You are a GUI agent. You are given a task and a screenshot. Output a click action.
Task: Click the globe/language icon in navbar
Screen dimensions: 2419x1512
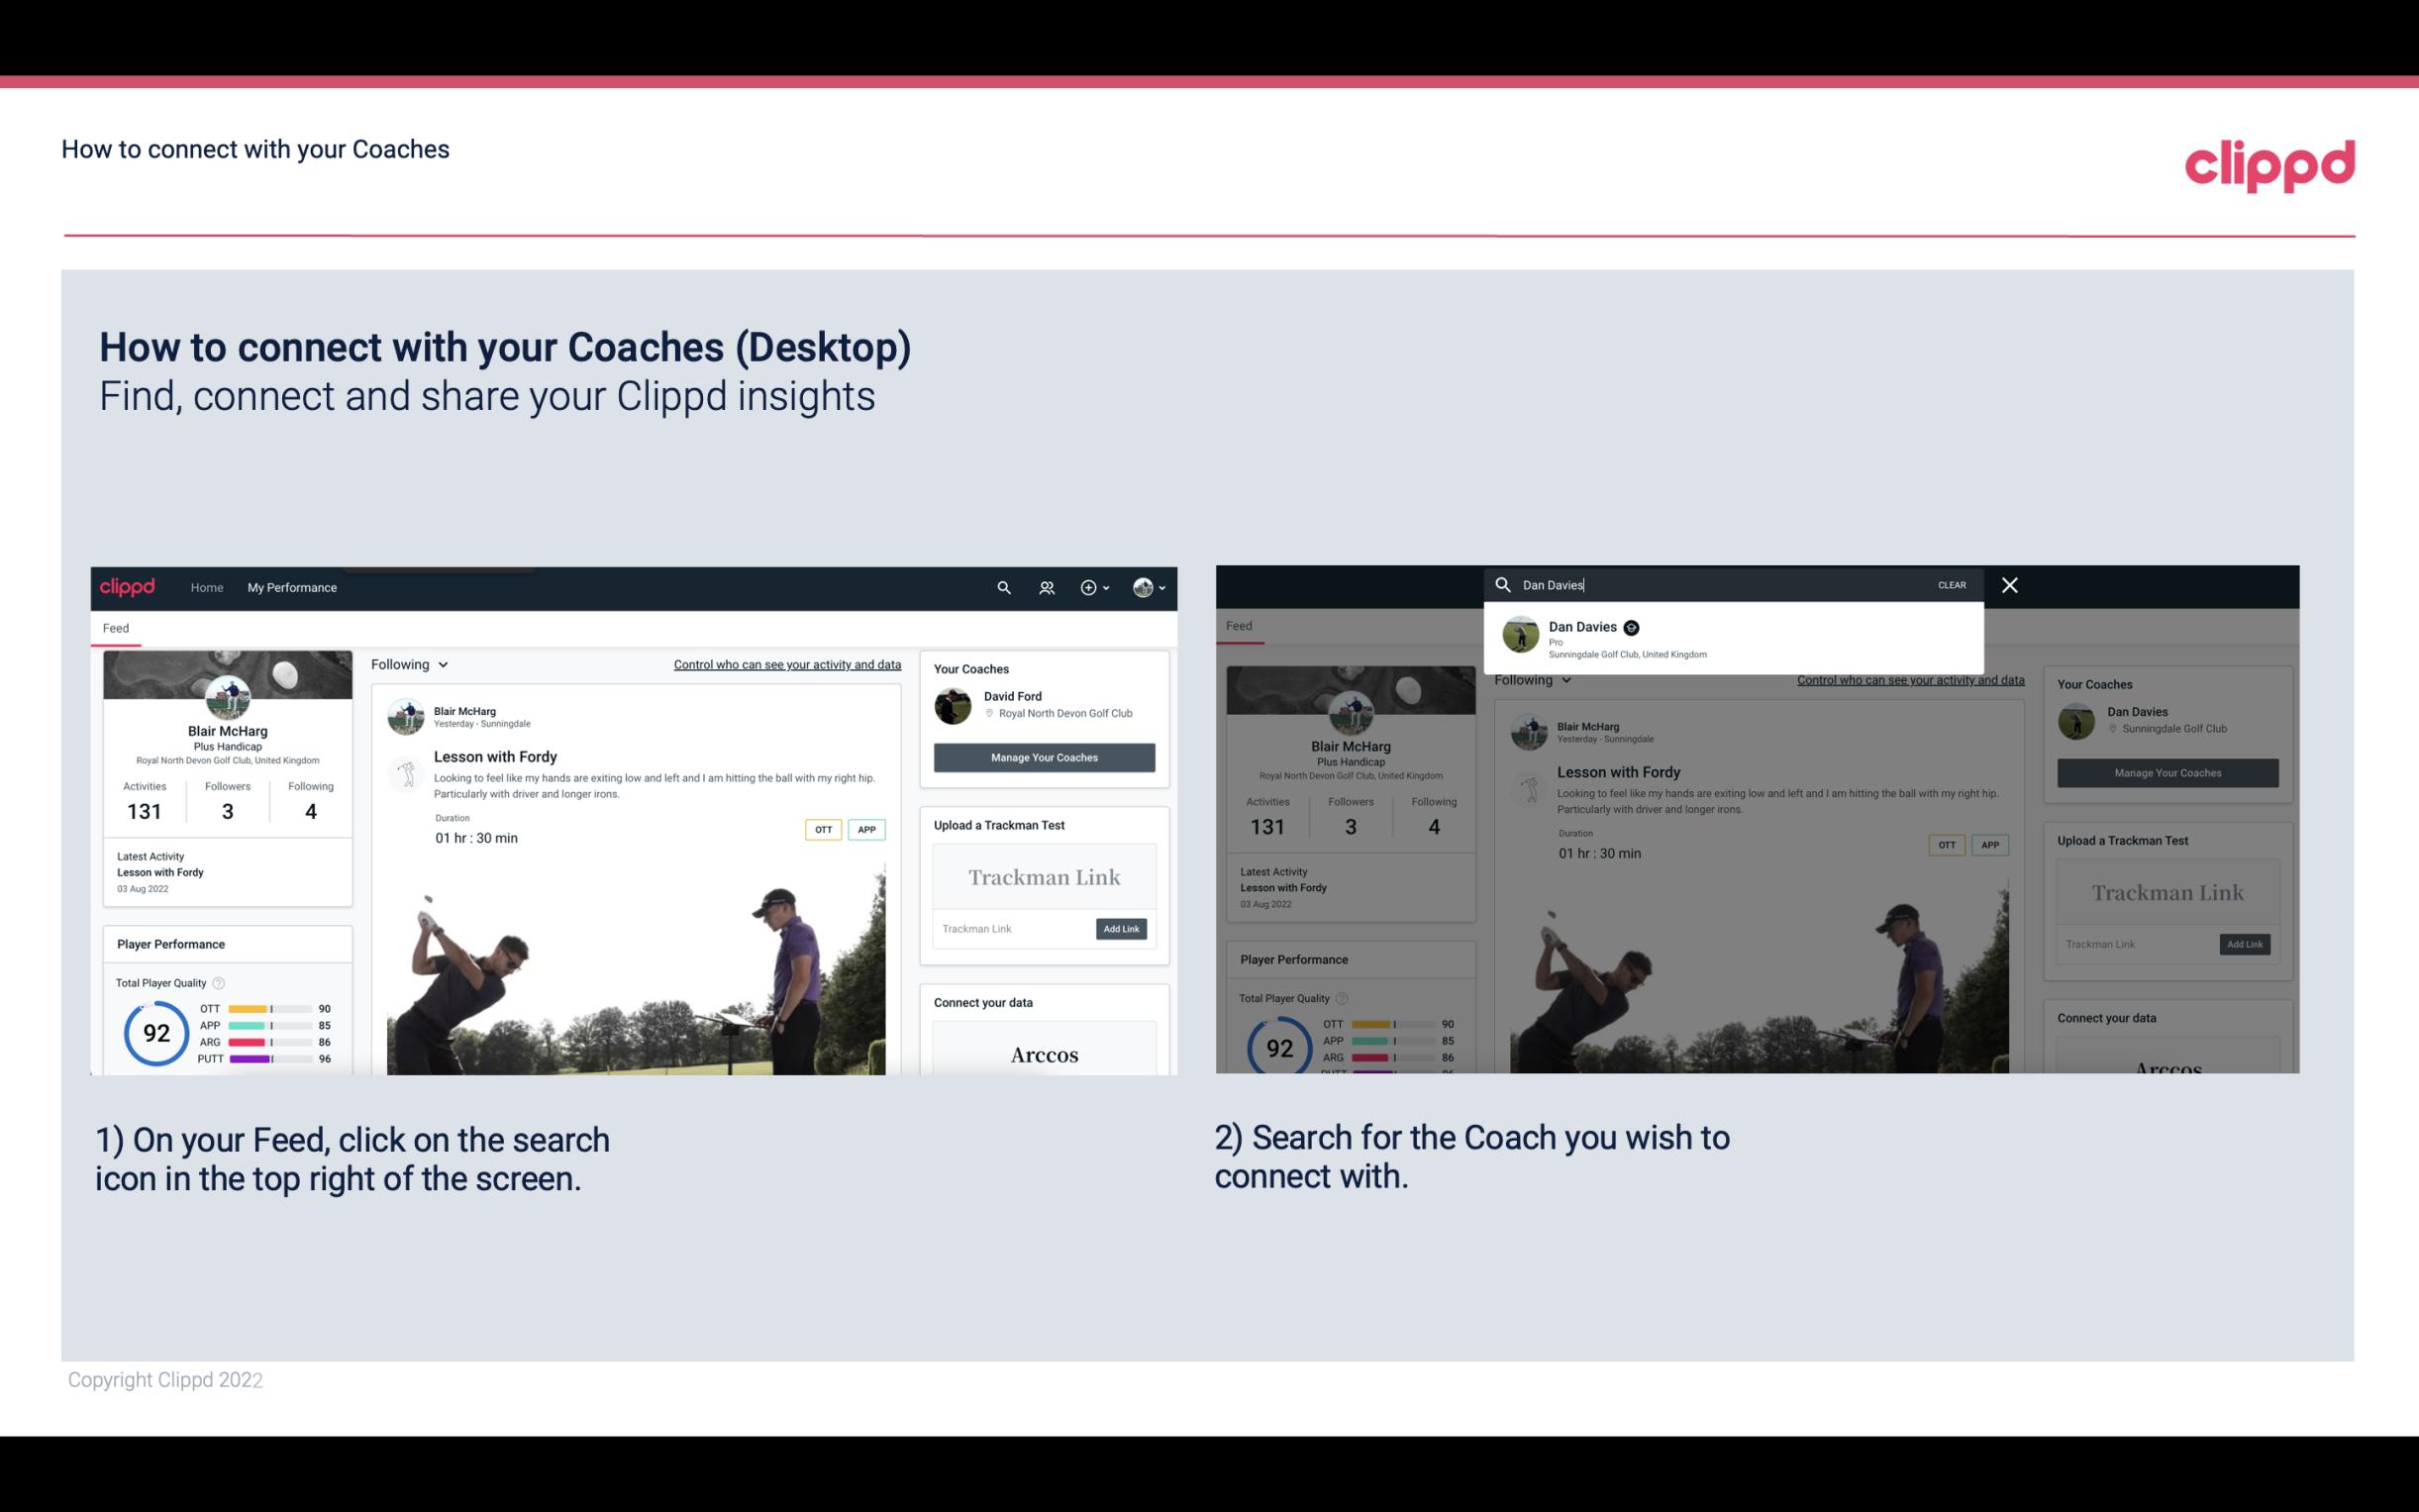(1141, 587)
